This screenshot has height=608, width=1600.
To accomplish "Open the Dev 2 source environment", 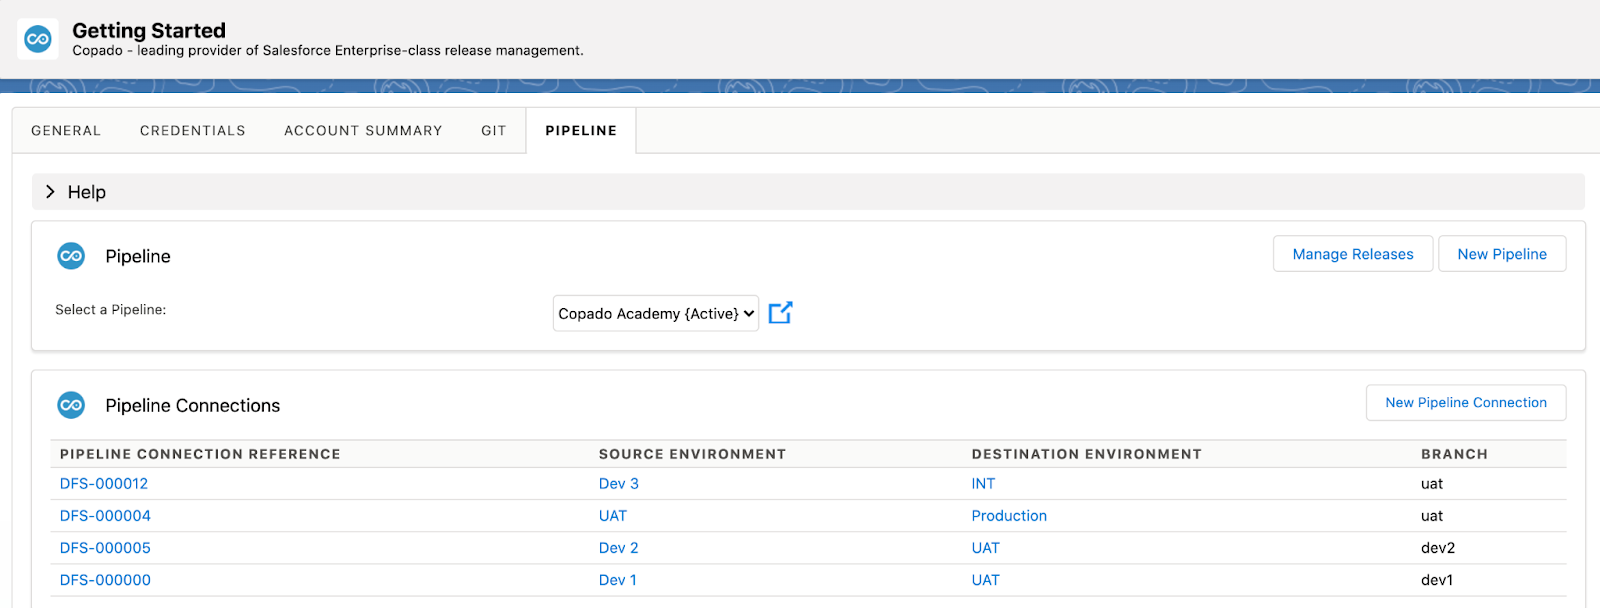I will tap(619, 548).
